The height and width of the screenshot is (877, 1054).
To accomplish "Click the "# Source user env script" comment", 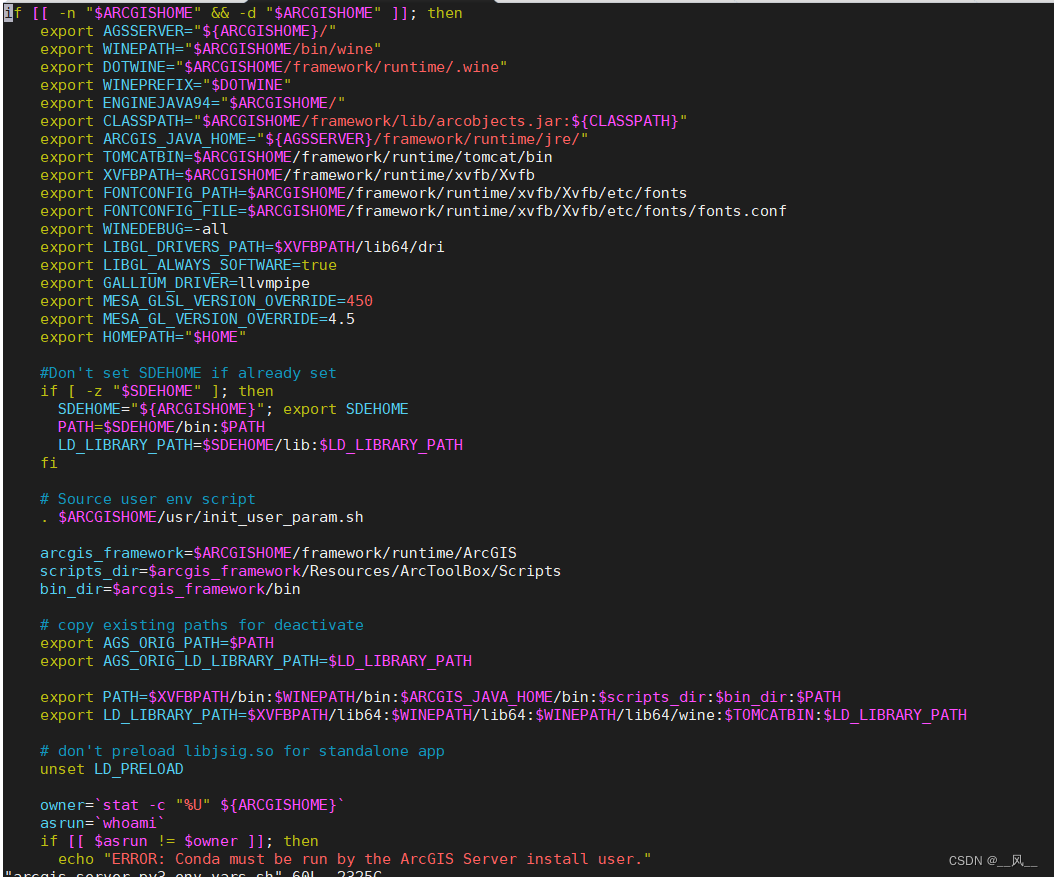I will (x=148, y=499).
